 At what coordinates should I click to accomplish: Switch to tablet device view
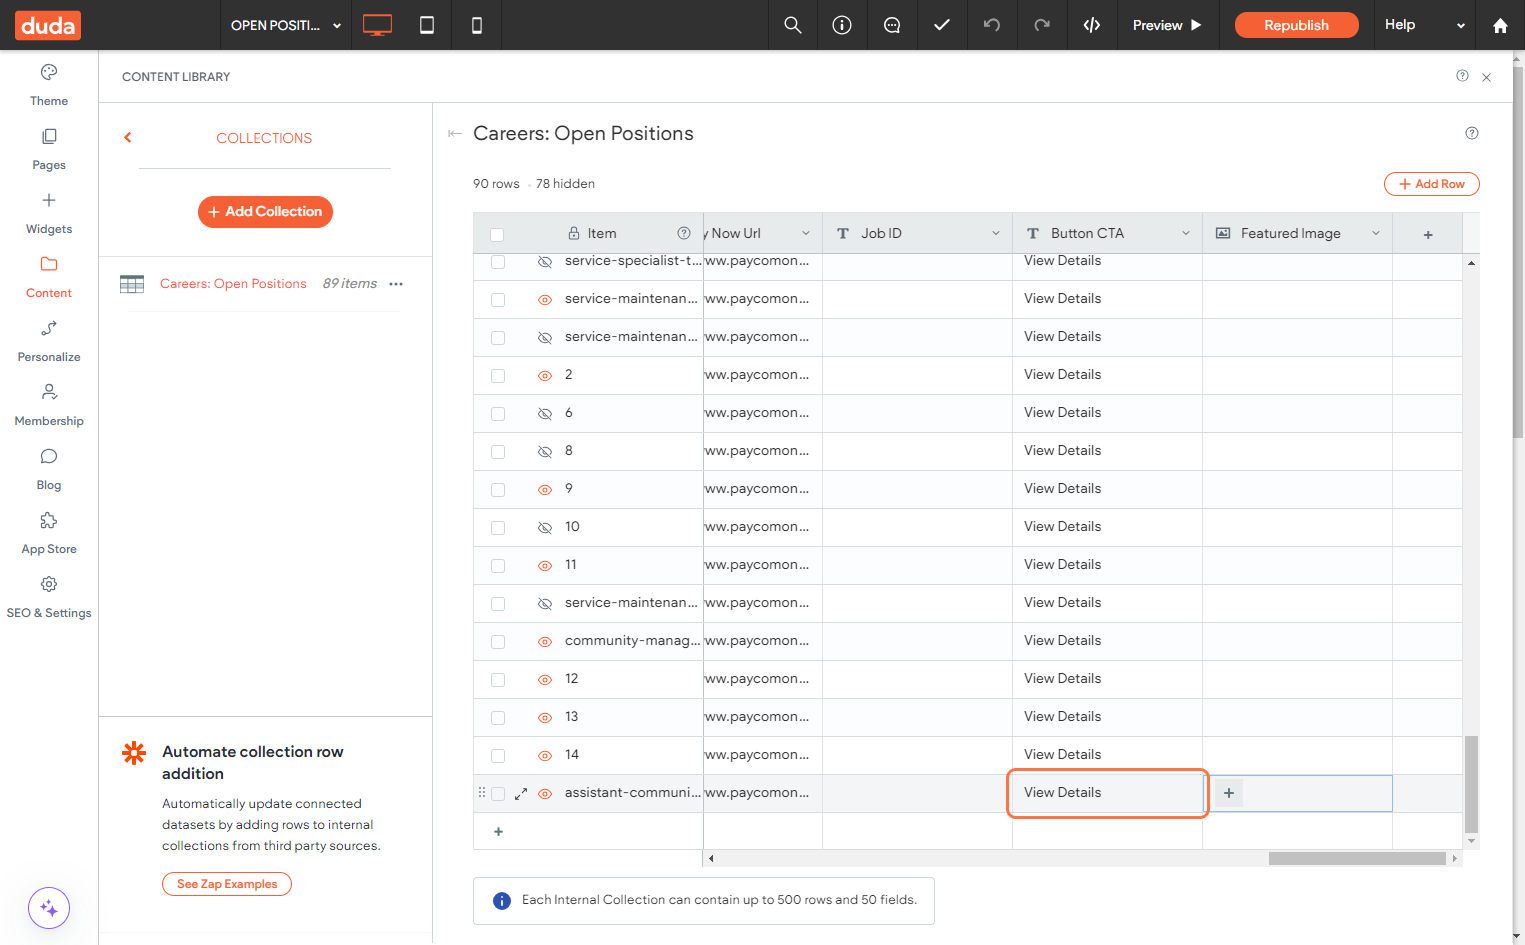427,25
